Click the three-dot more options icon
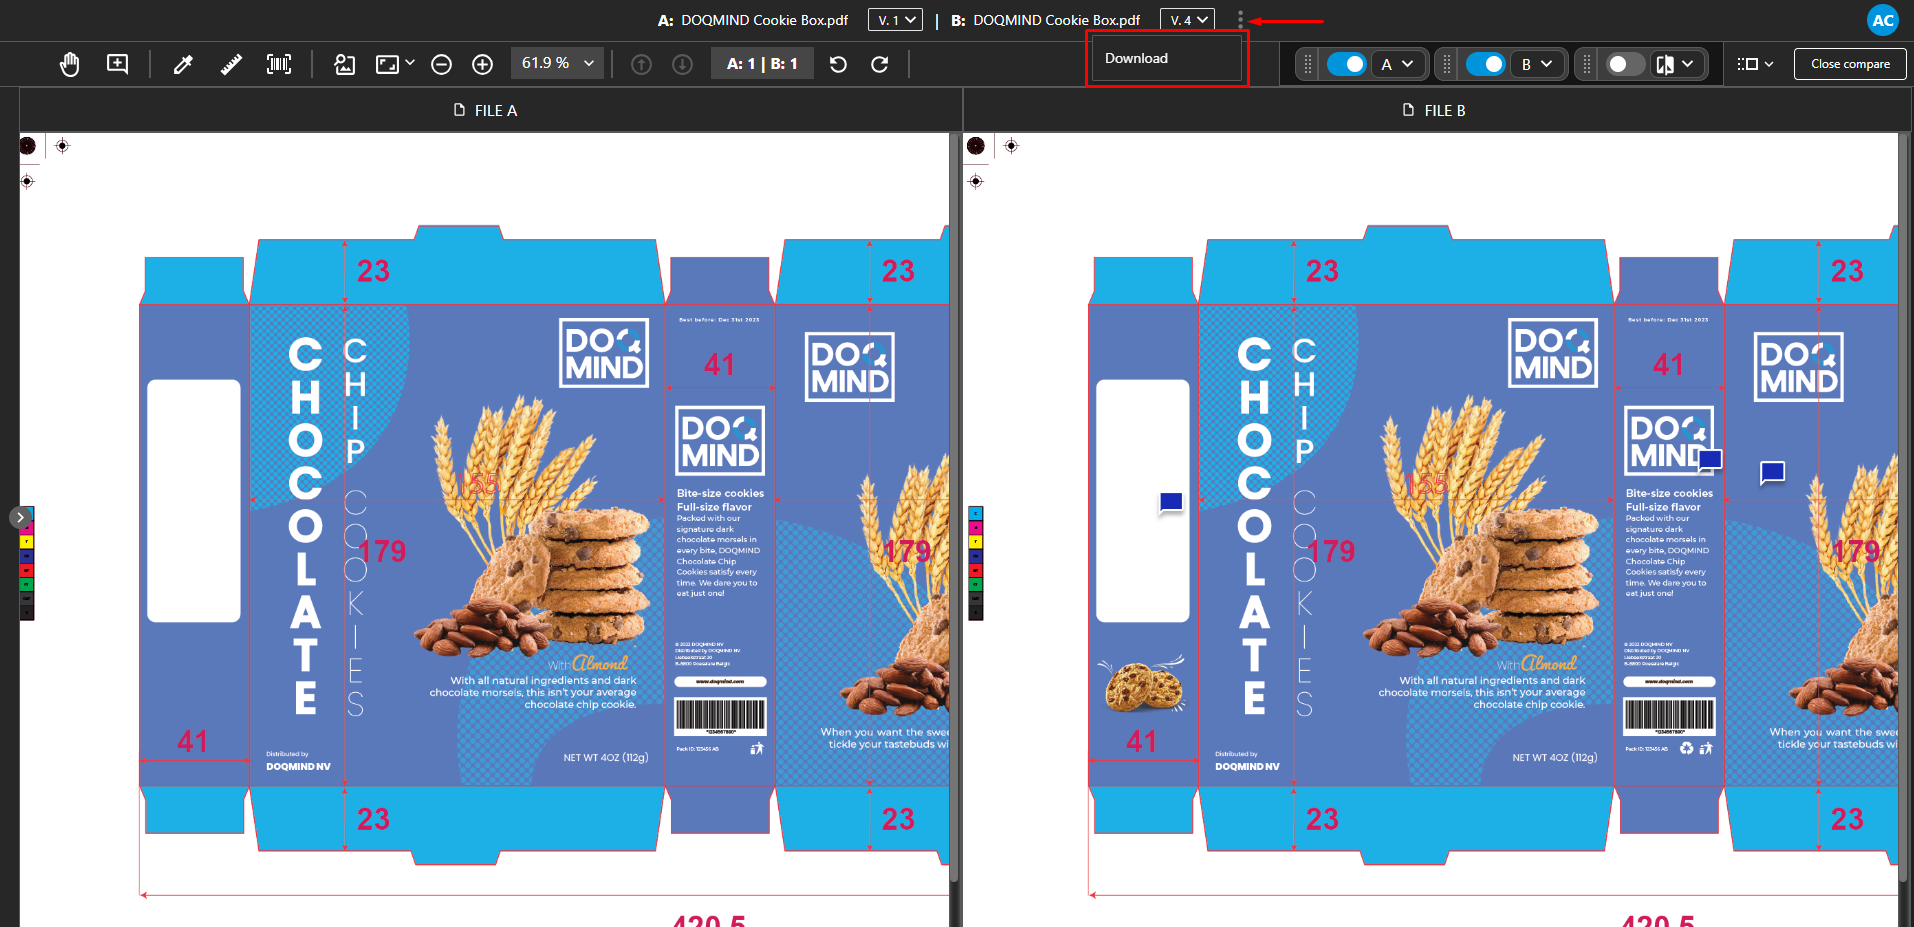1914x927 pixels. (x=1240, y=20)
